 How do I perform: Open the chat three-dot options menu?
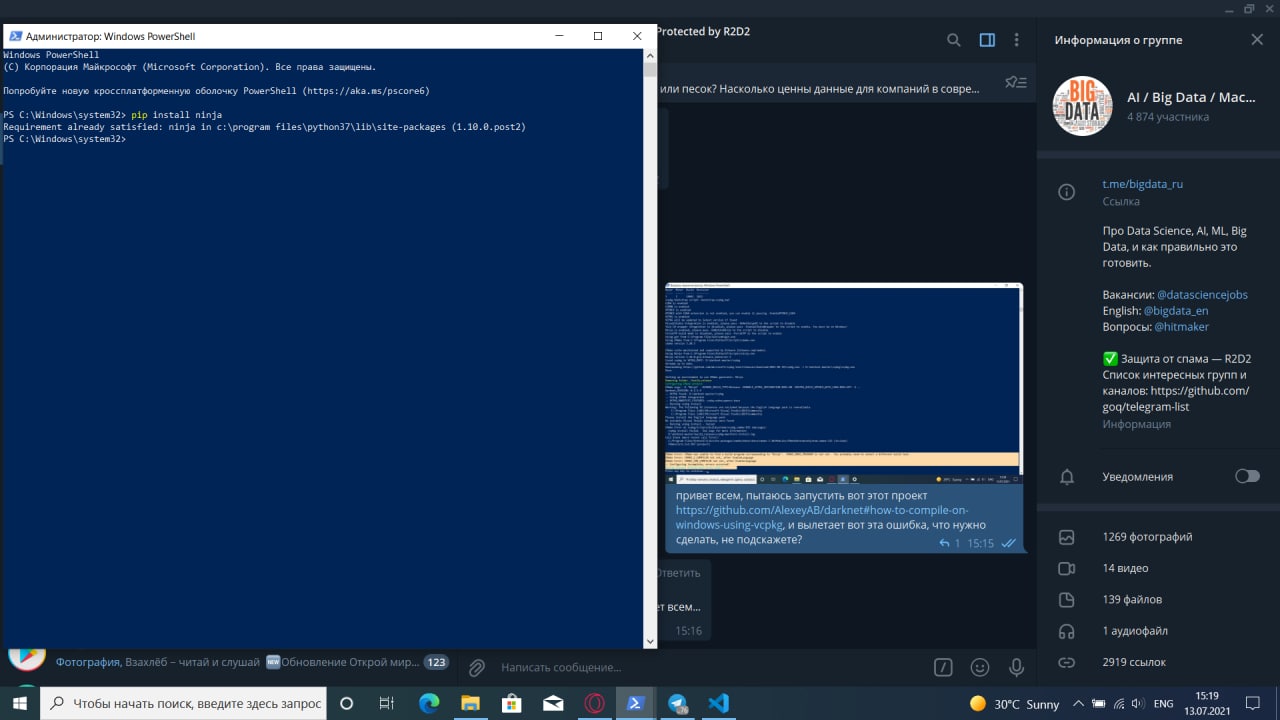click(x=1017, y=40)
